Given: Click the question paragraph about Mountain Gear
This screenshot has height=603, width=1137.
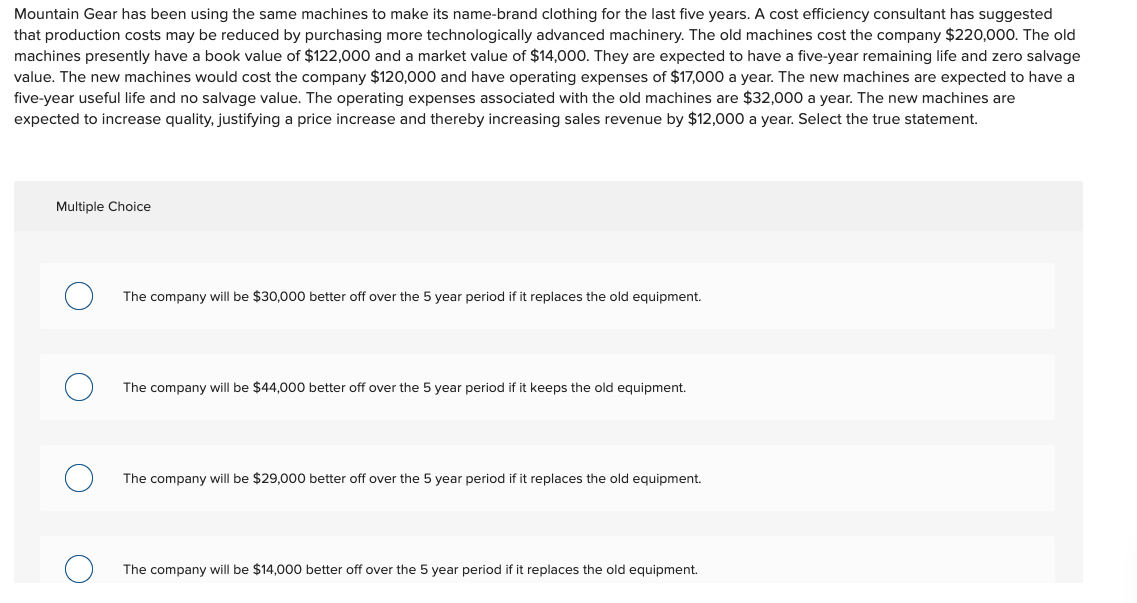Looking at the screenshot, I should coord(547,66).
